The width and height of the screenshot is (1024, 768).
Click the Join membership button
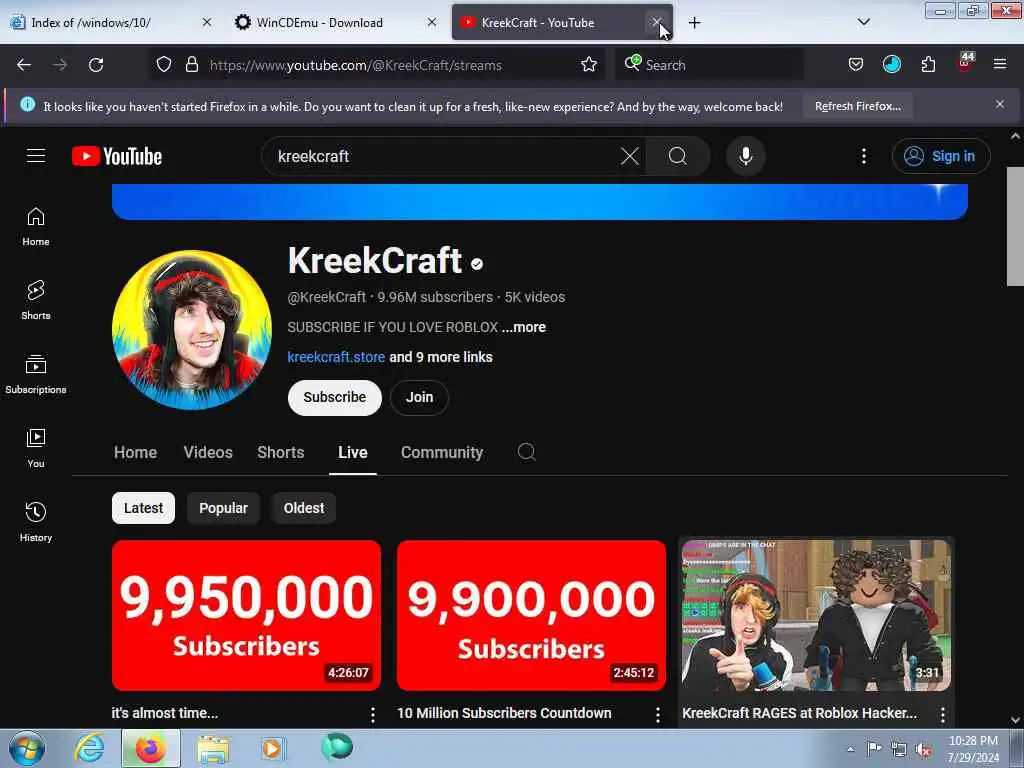pyautogui.click(x=419, y=397)
